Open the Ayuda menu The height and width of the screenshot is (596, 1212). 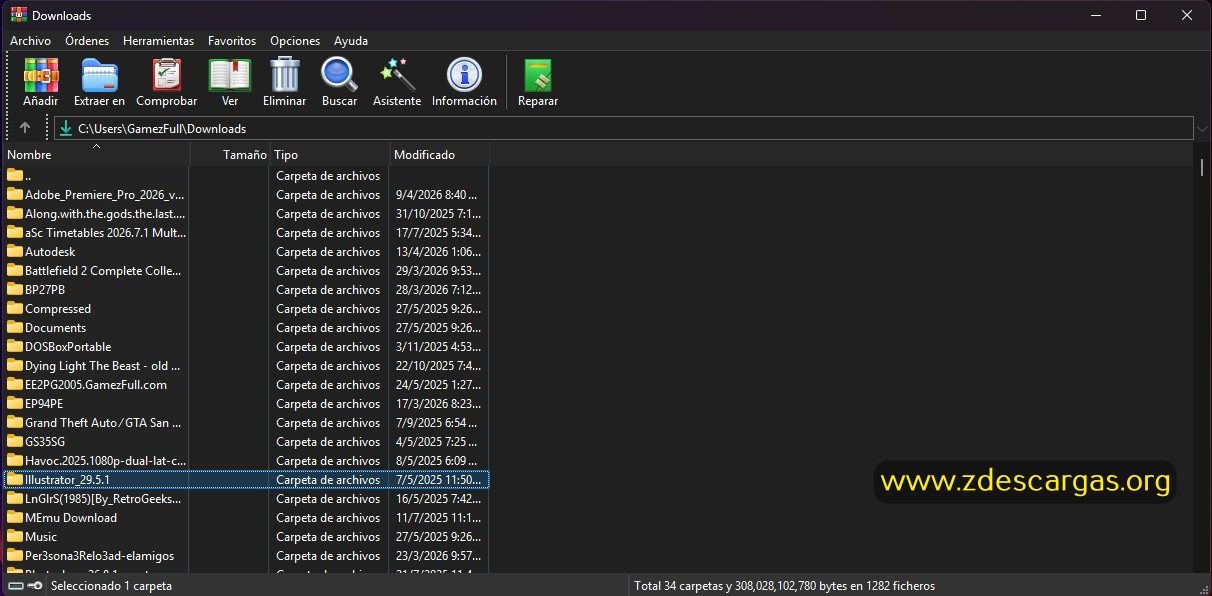pyautogui.click(x=351, y=41)
